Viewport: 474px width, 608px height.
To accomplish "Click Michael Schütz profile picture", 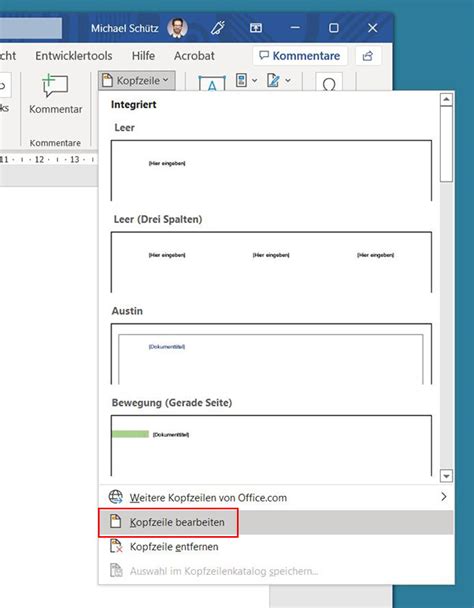I will coord(177,28).
